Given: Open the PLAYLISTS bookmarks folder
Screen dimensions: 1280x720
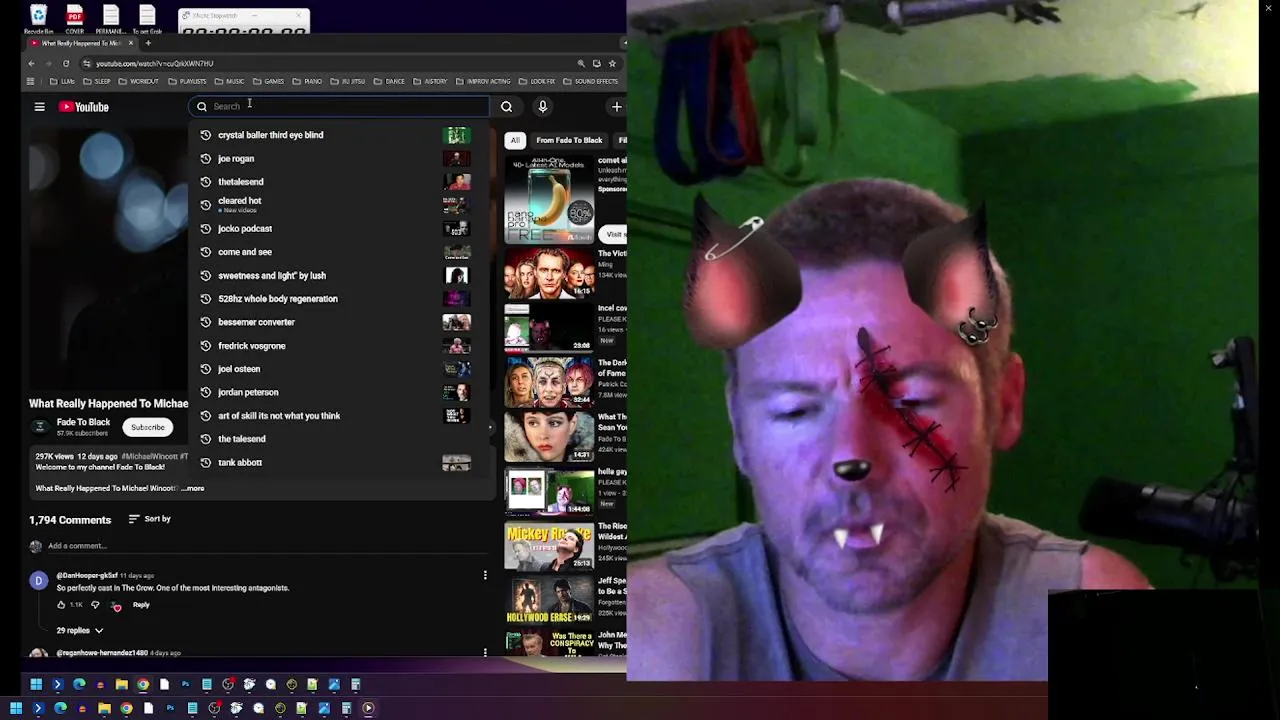Looking at the screenshot, I should pos(187,81).
